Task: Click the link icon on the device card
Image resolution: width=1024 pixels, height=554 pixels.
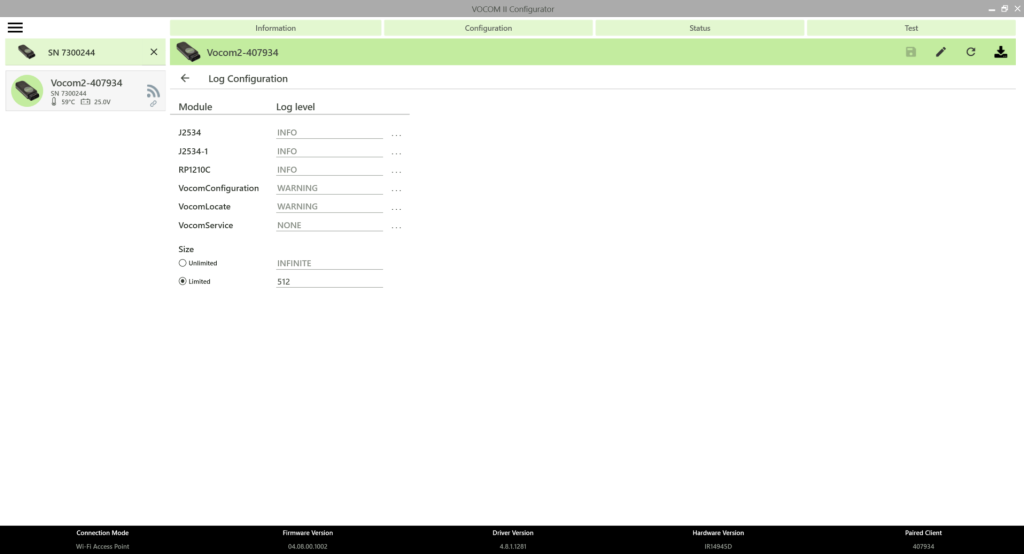Action: (153, 104)
